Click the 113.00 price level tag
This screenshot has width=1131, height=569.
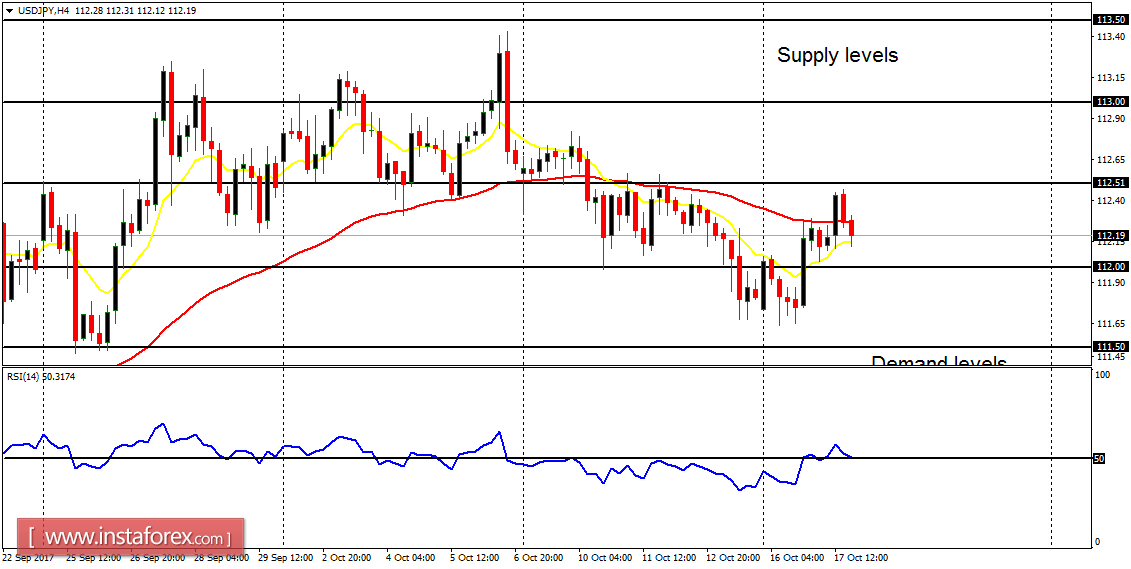(1110, 102)
